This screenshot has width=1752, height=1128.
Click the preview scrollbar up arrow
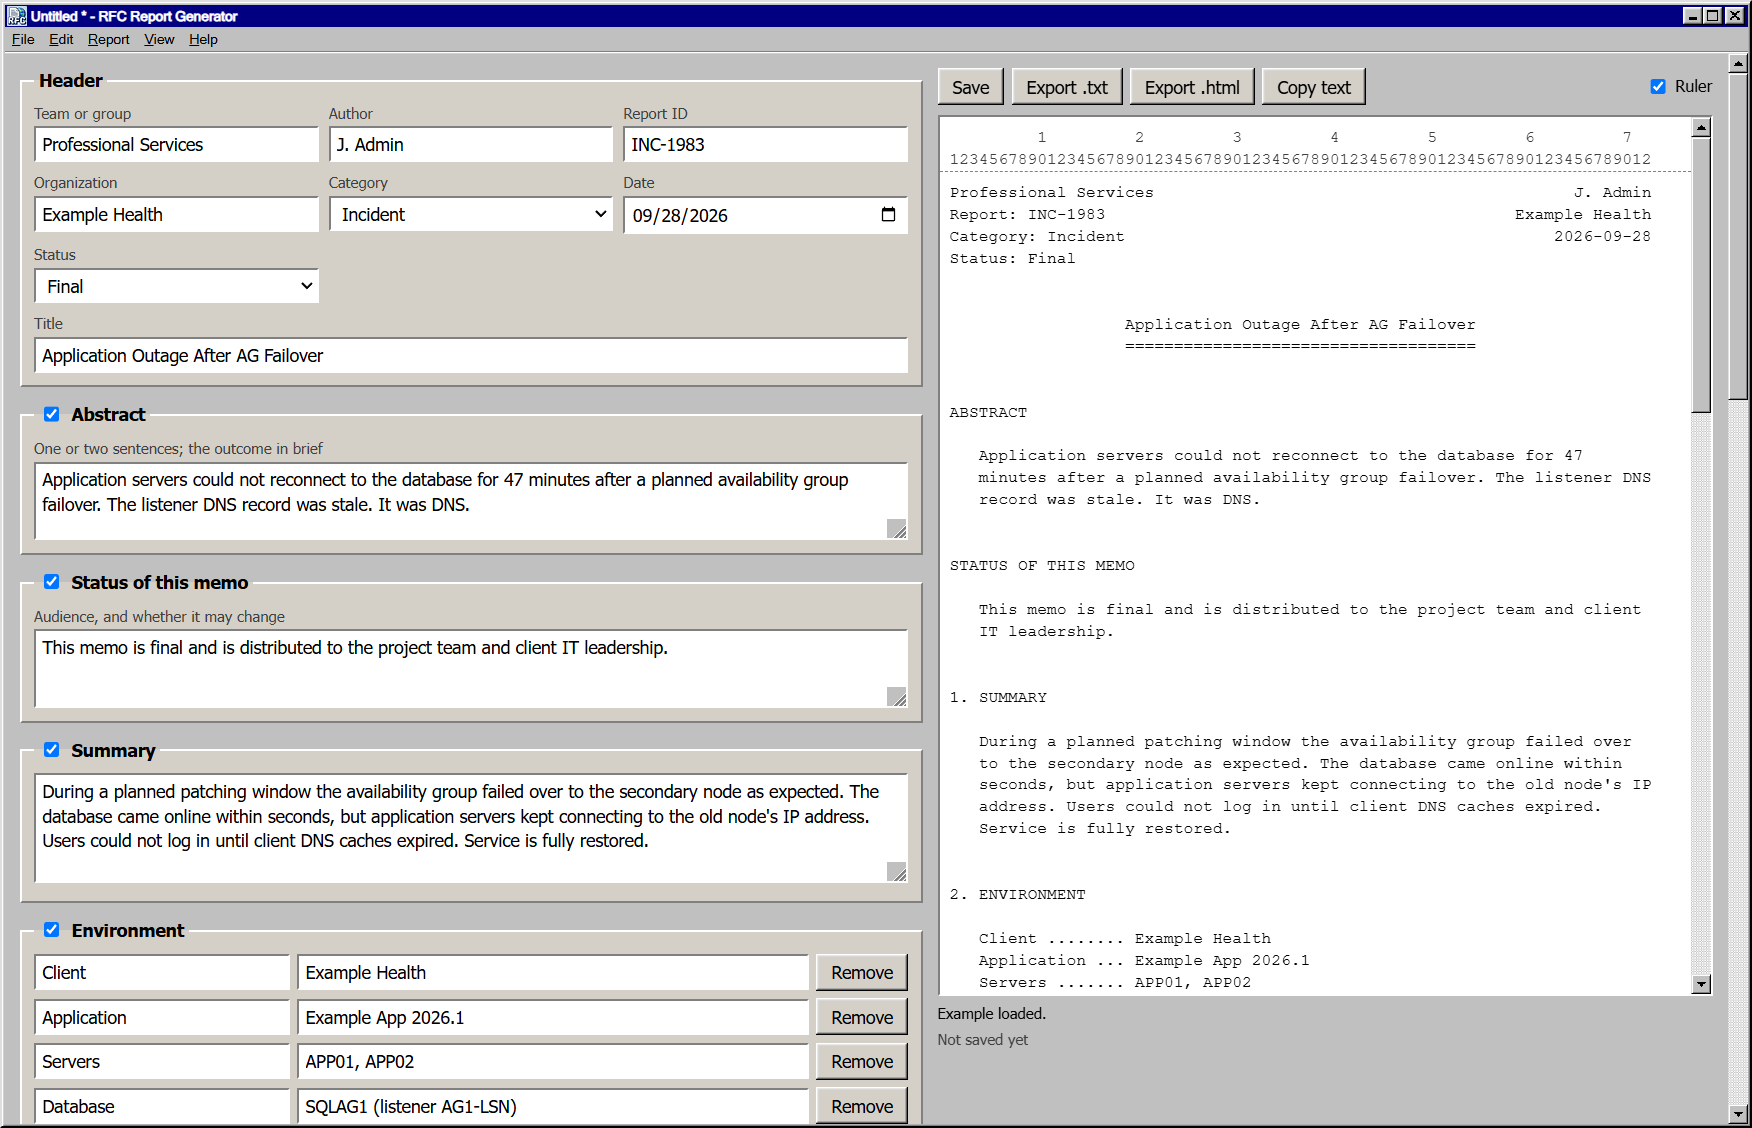tap(1701, 127)
